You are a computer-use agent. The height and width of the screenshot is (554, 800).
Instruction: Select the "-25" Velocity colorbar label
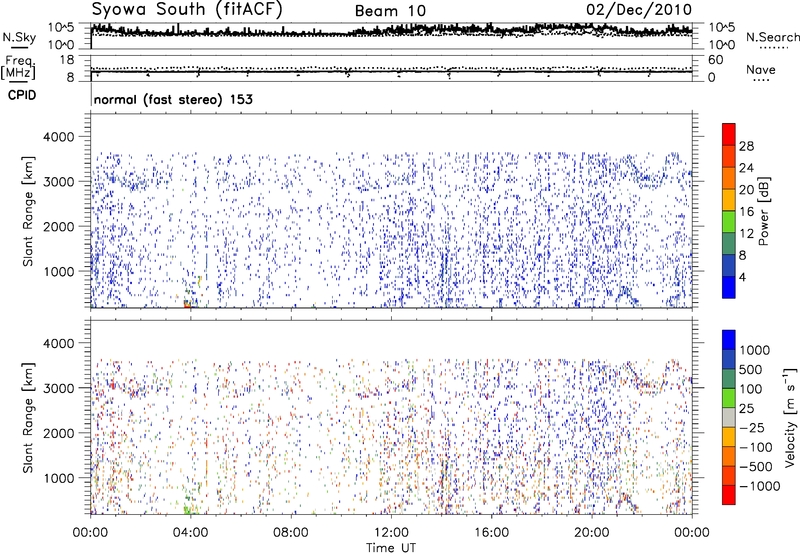[x=752, y=427]
